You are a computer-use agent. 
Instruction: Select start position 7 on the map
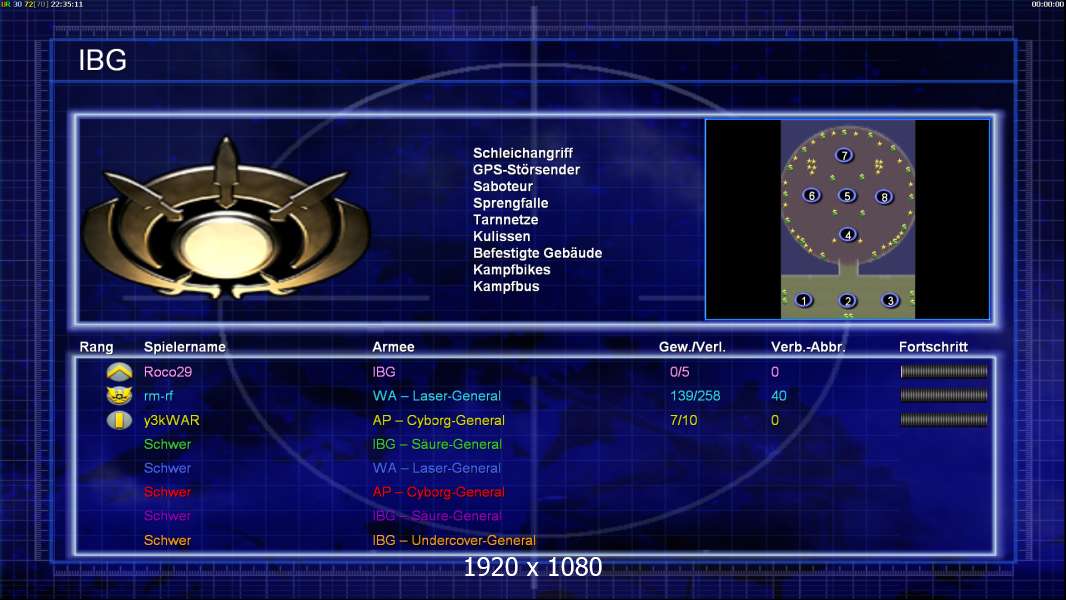[x=844, y=156]
